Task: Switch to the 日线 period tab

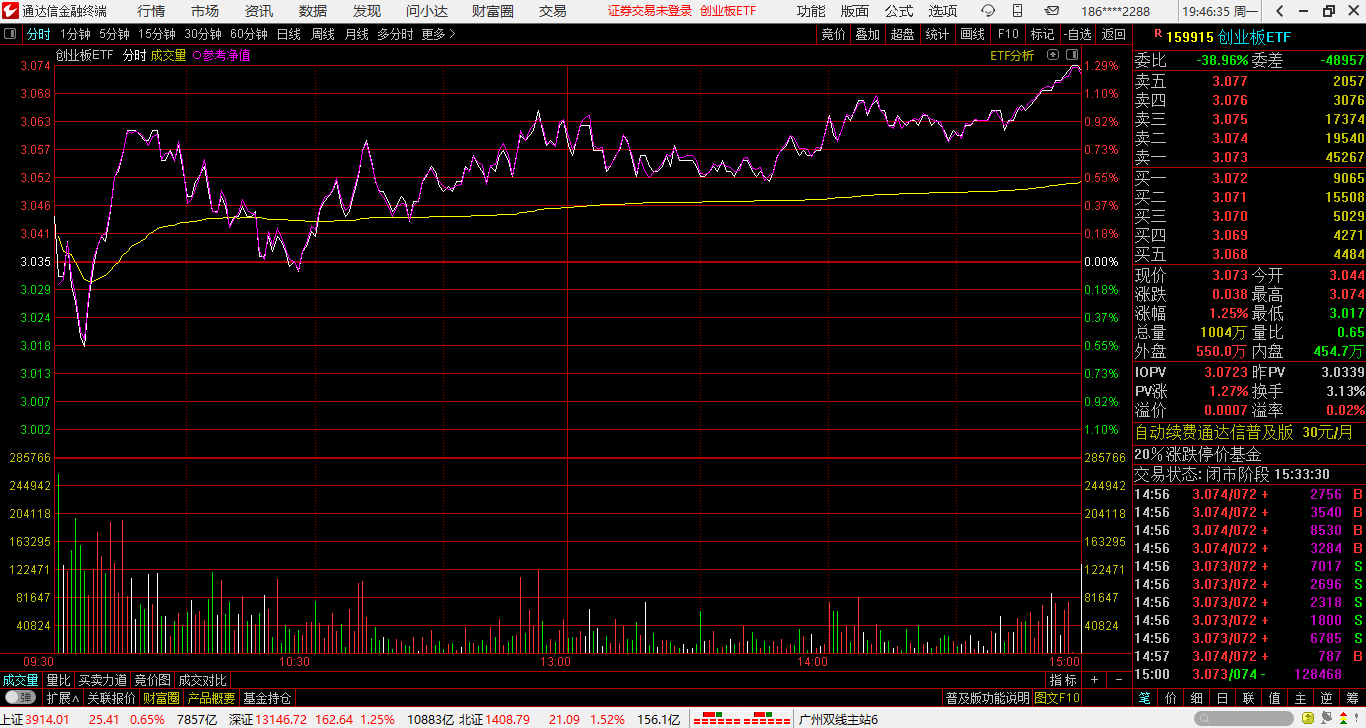Action: 288,34
